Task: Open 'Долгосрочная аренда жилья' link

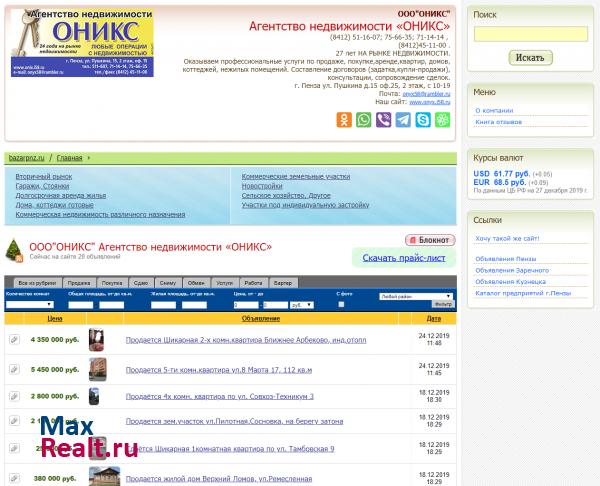Action: (61, 196)
